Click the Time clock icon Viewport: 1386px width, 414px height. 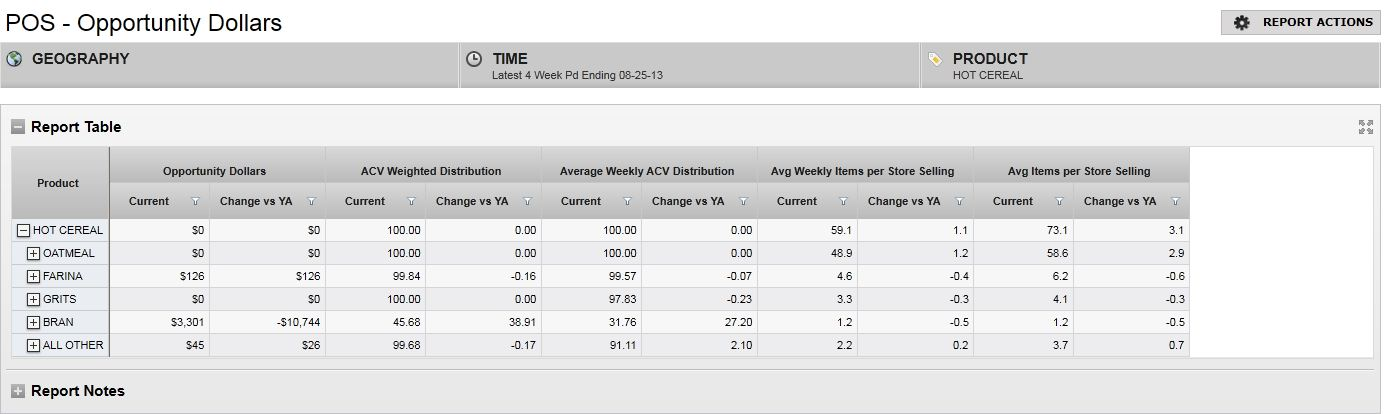[x=474, y=59]
